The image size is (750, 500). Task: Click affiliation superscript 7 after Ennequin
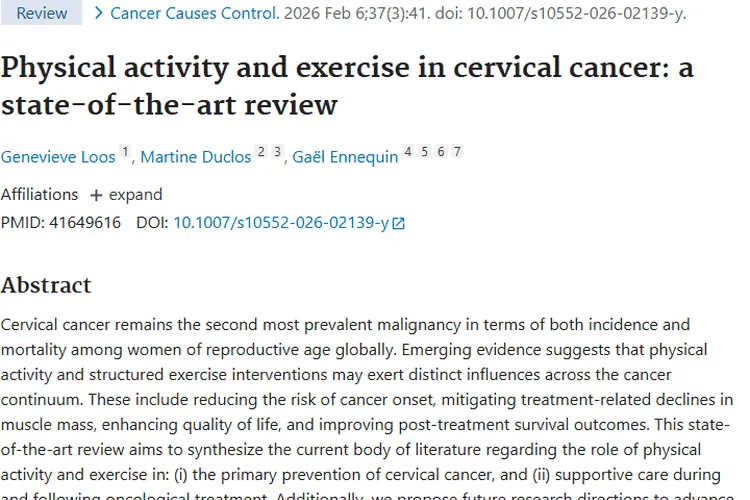457,152
